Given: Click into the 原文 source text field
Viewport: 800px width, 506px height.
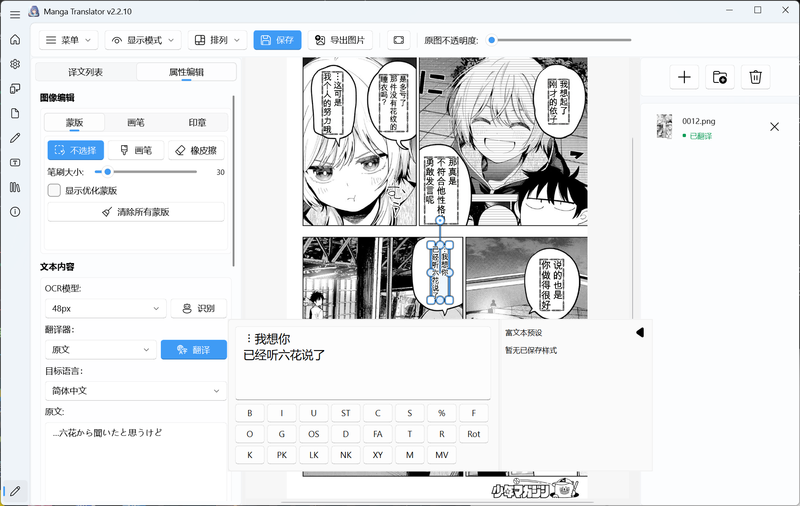Looking at the screenshot, I should click(x=136, y=462).
